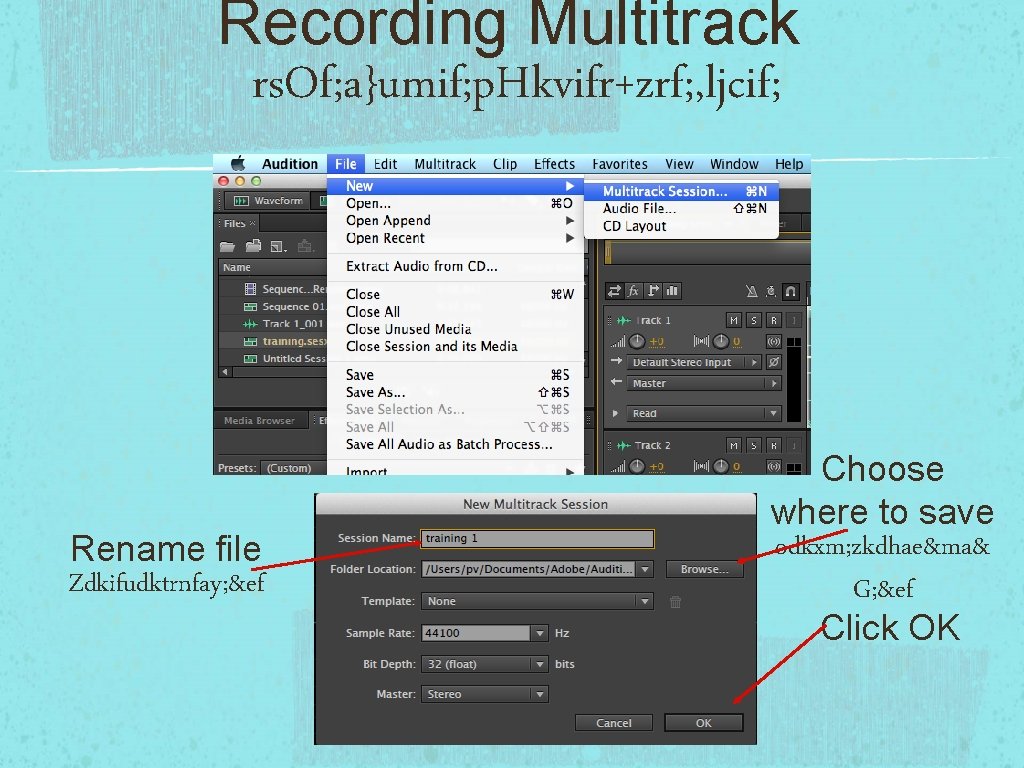This screenshot has height=768, width=1024.
Task: Open Presets (Custom) dropdown
Action: [293, 468]
